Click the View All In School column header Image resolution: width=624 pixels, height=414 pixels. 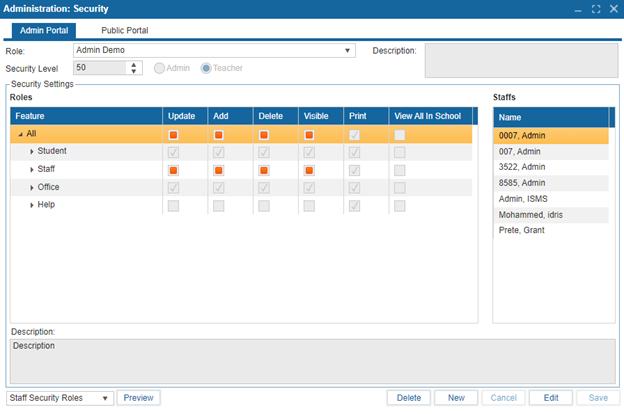click(431, 116)
